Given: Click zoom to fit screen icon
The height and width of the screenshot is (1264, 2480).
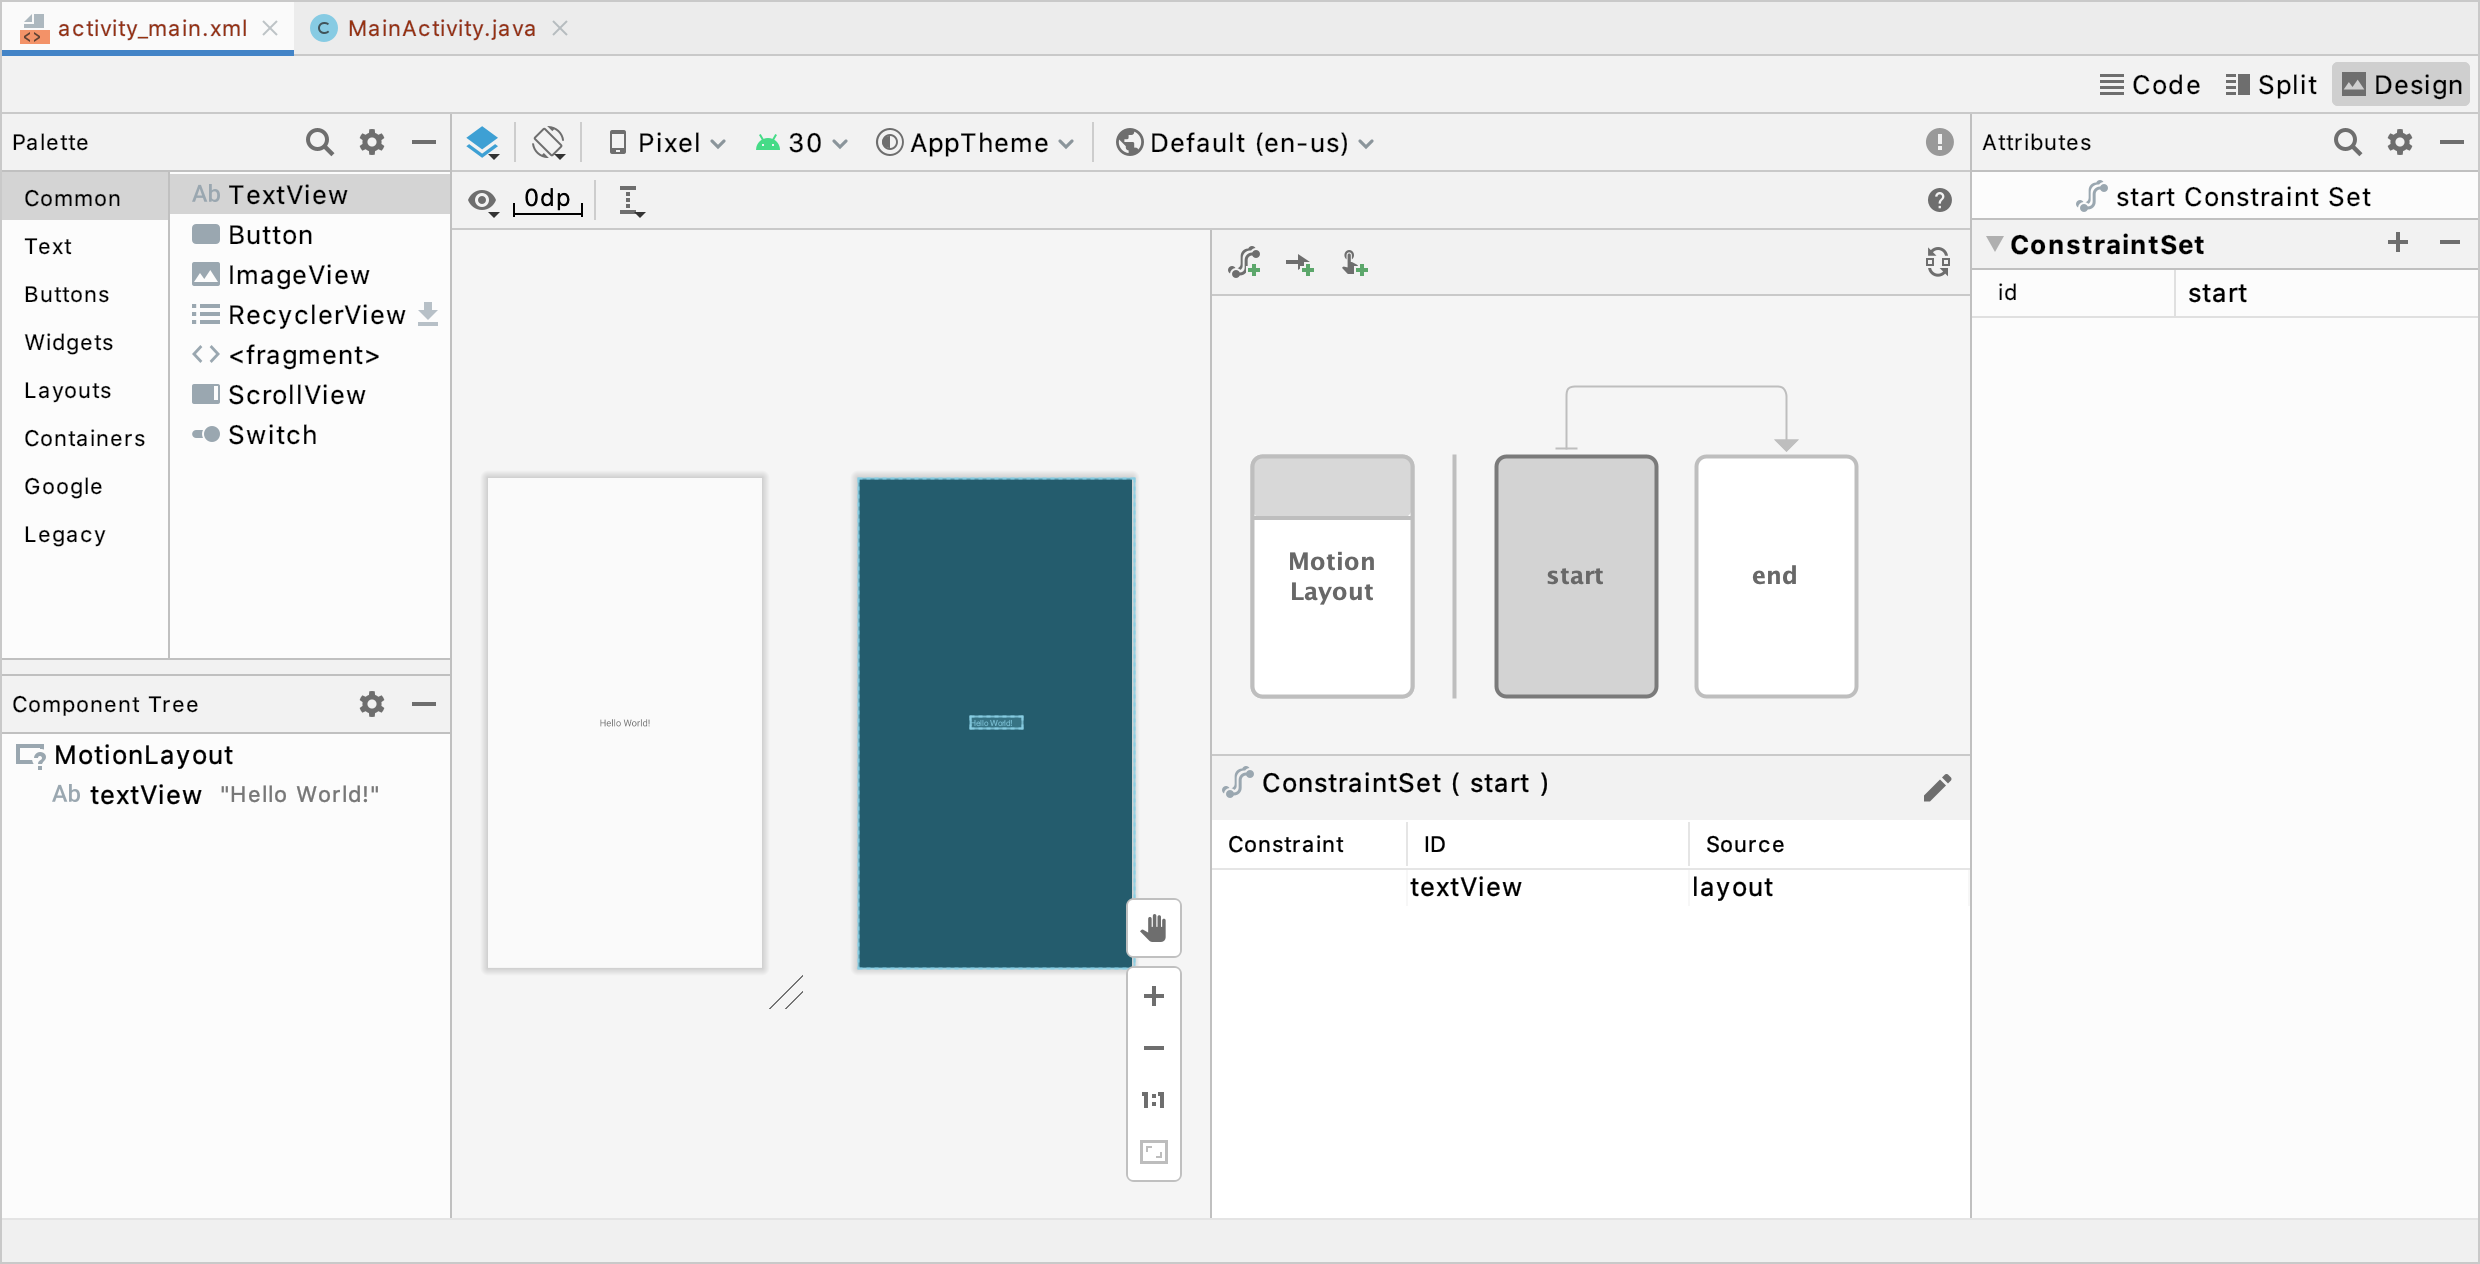Looking at the screenshot, I should click(1153, 1152).
